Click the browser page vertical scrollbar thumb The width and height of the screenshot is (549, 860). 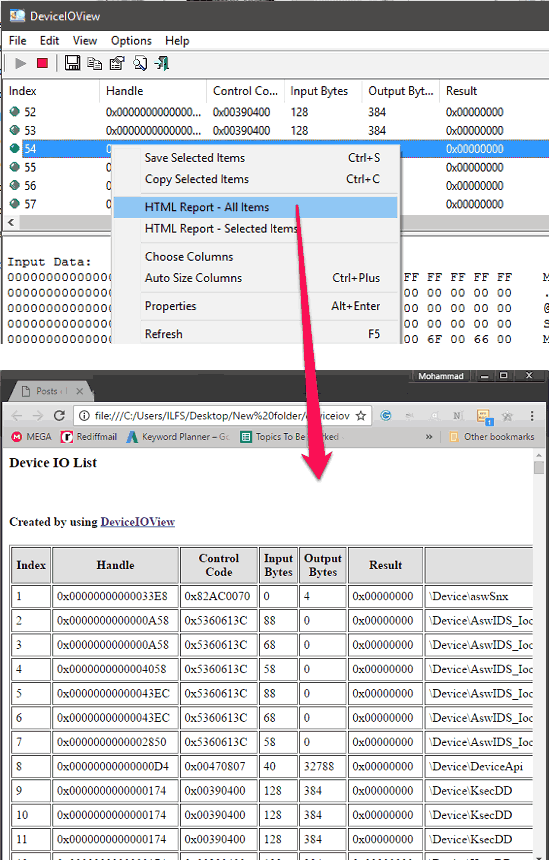[x=539, y=467]
